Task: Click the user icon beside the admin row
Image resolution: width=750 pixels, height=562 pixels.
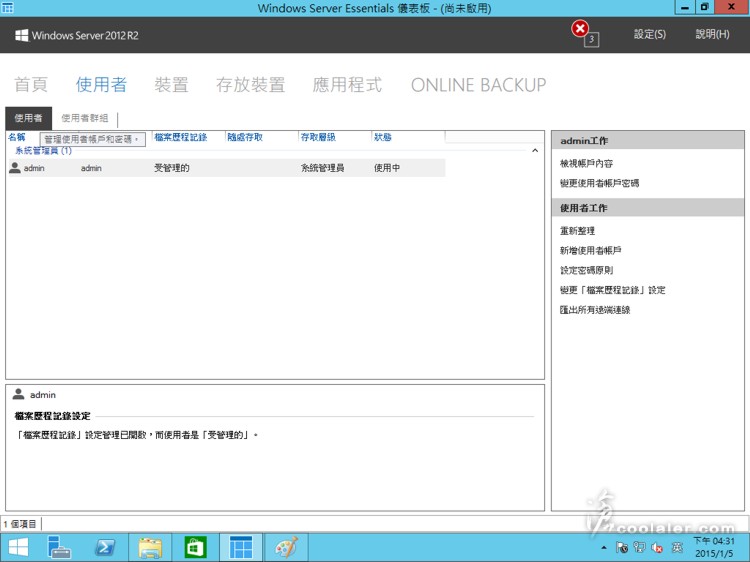Action: (x=15, y=167)
